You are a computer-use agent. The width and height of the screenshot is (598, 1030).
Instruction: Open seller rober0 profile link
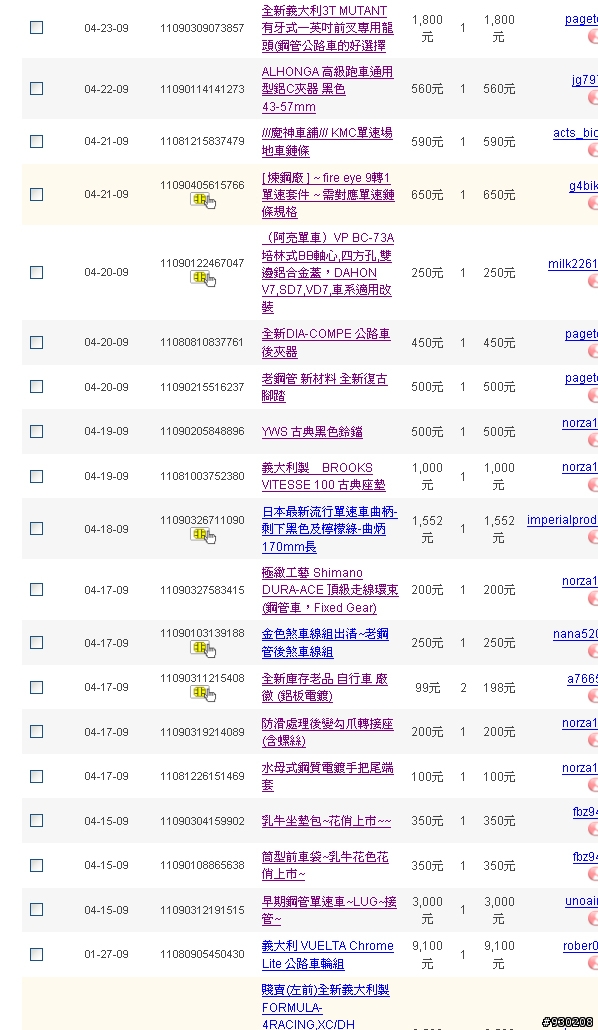click(580, 945)
